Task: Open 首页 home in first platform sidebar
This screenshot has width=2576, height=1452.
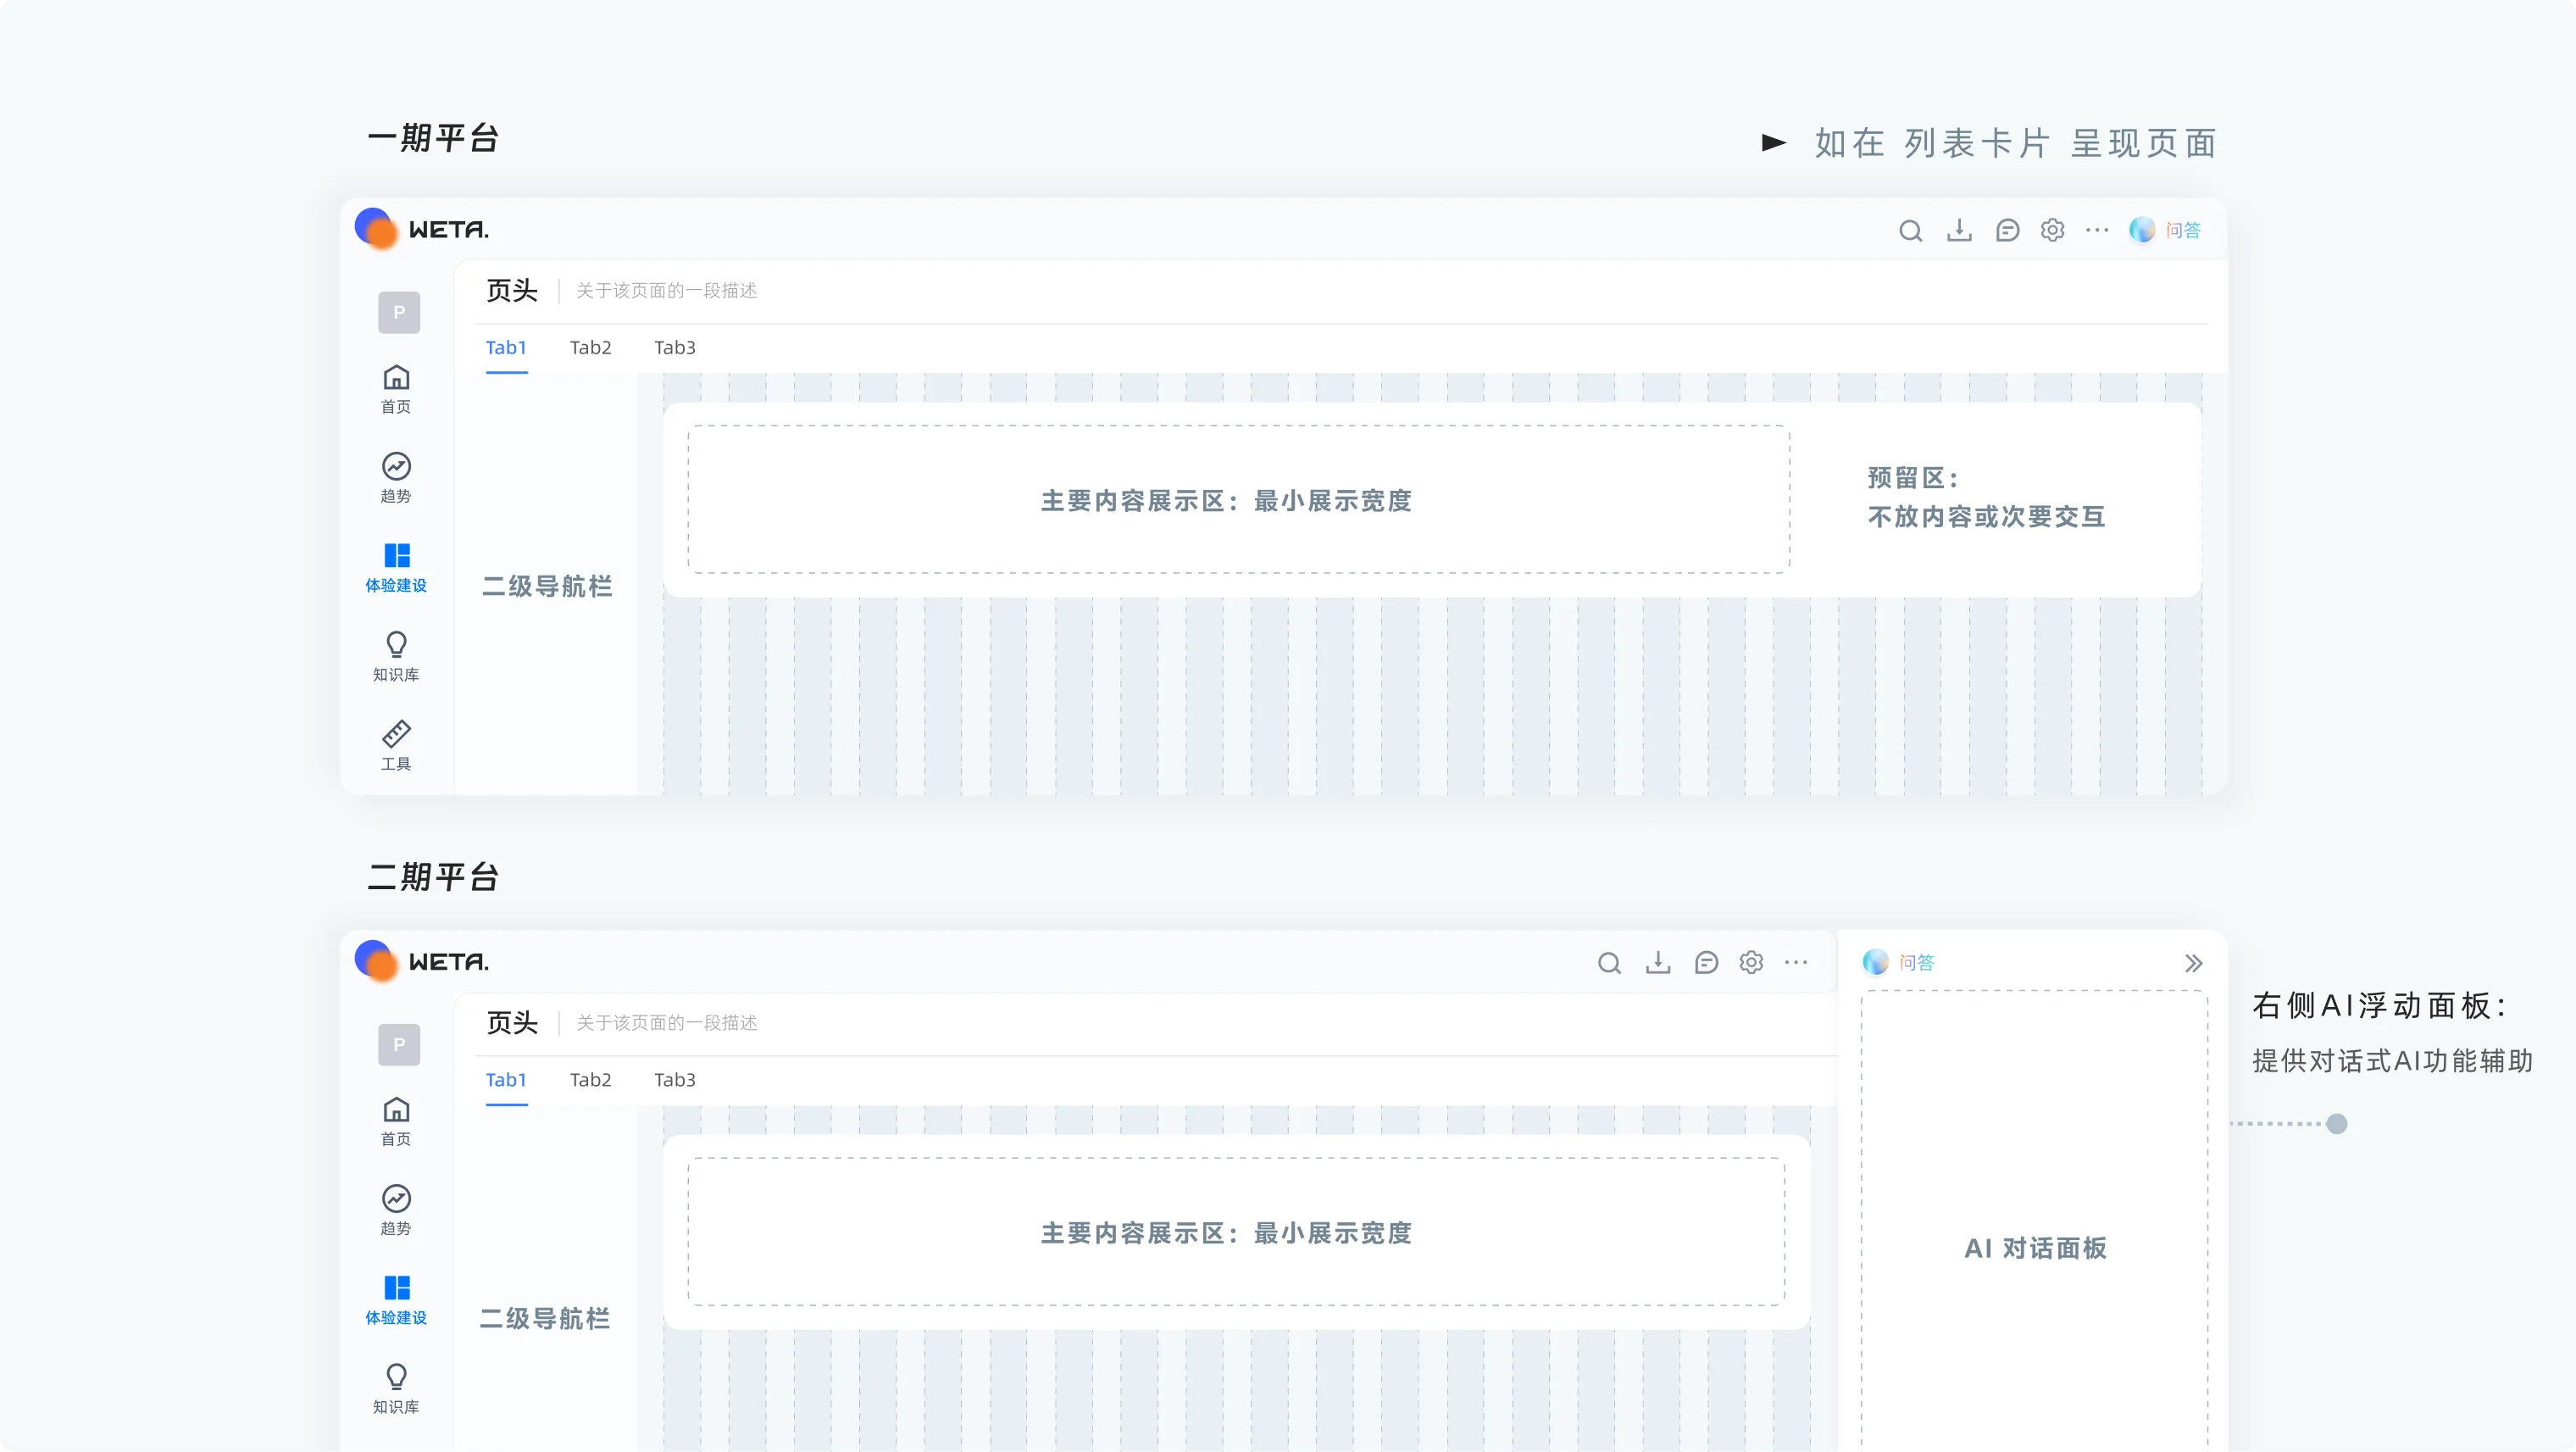Action: (396, 389)
